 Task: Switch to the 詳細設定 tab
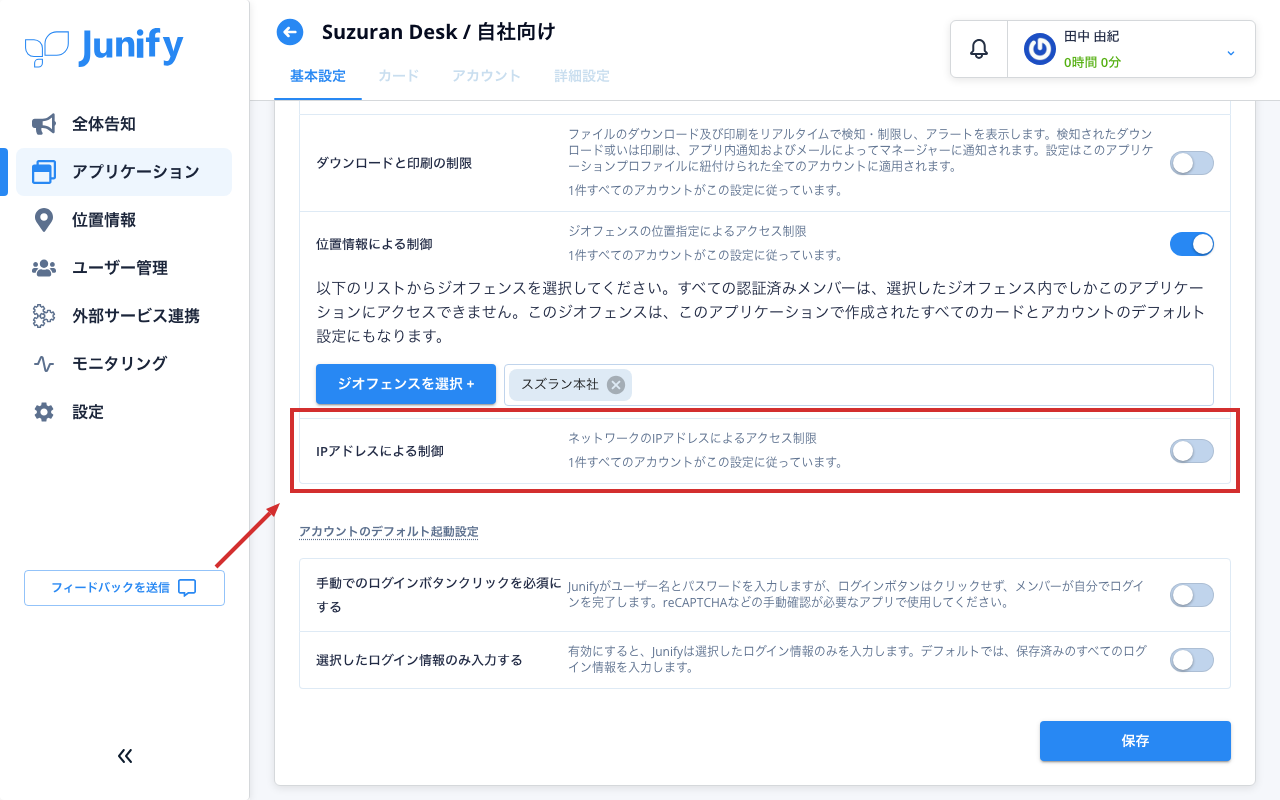point(582,76)
